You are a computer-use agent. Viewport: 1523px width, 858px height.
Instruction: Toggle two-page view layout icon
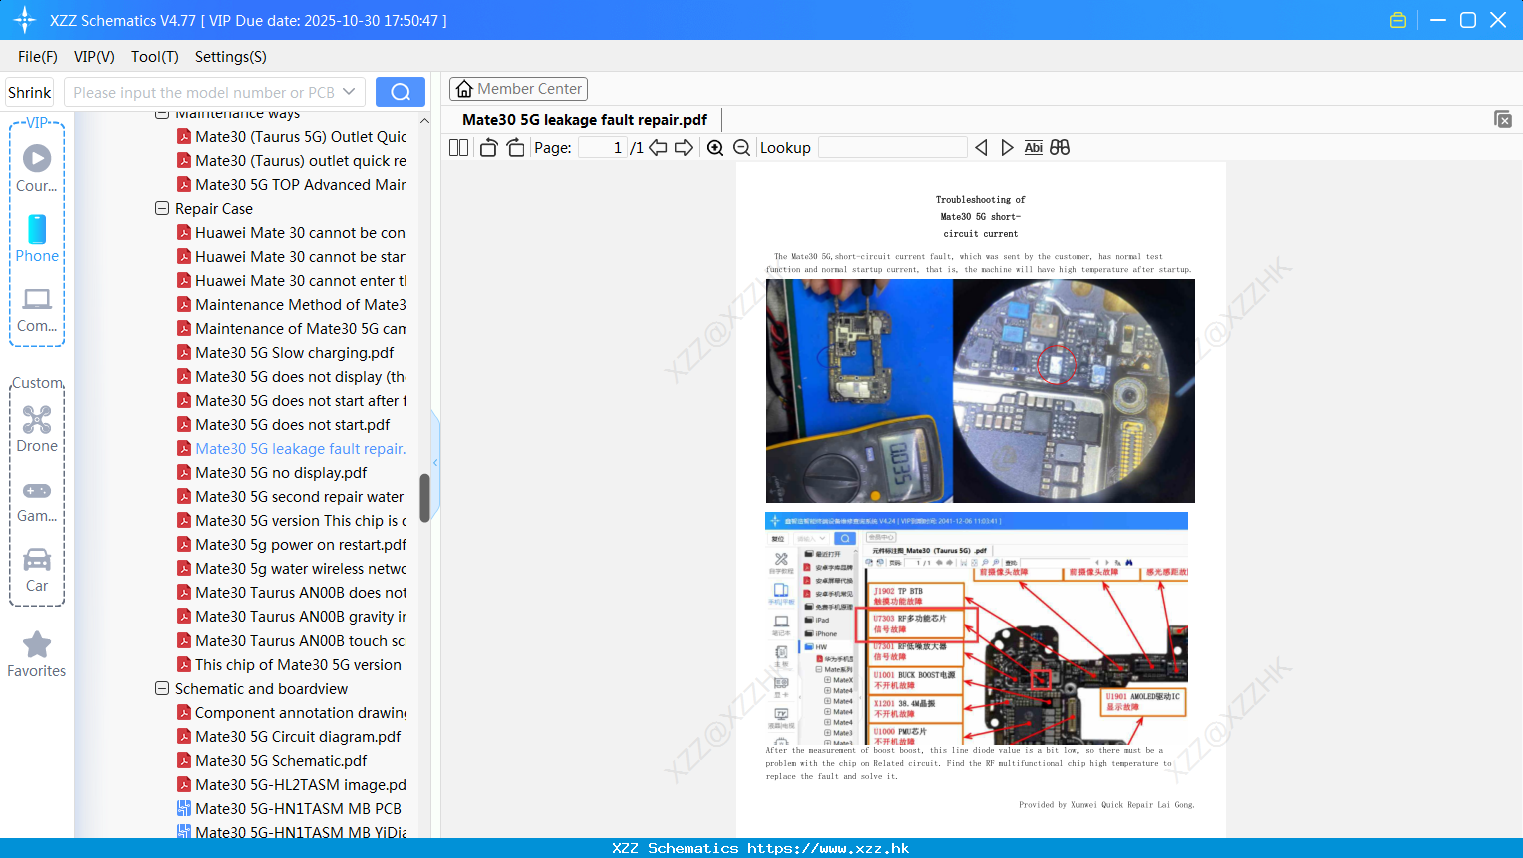458,147
